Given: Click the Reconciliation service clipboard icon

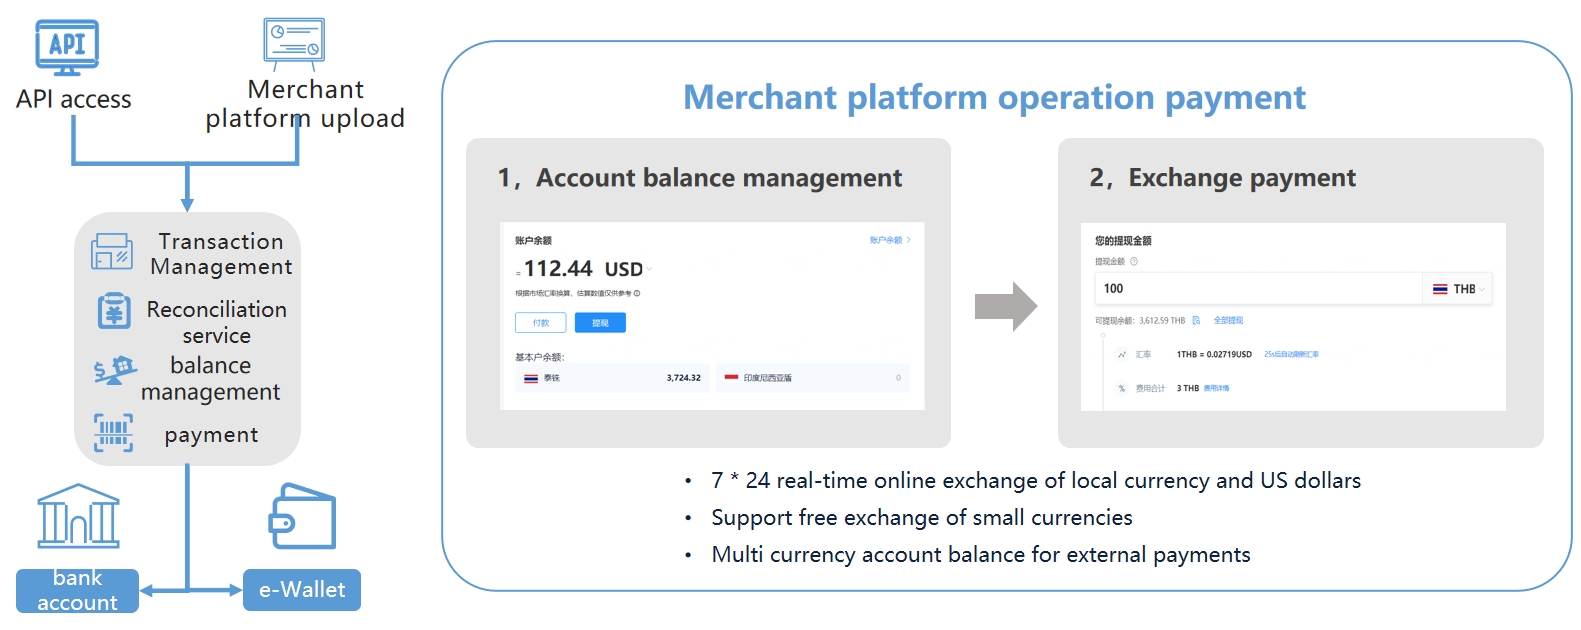Looking at the screenshot, I should (113, 311).
